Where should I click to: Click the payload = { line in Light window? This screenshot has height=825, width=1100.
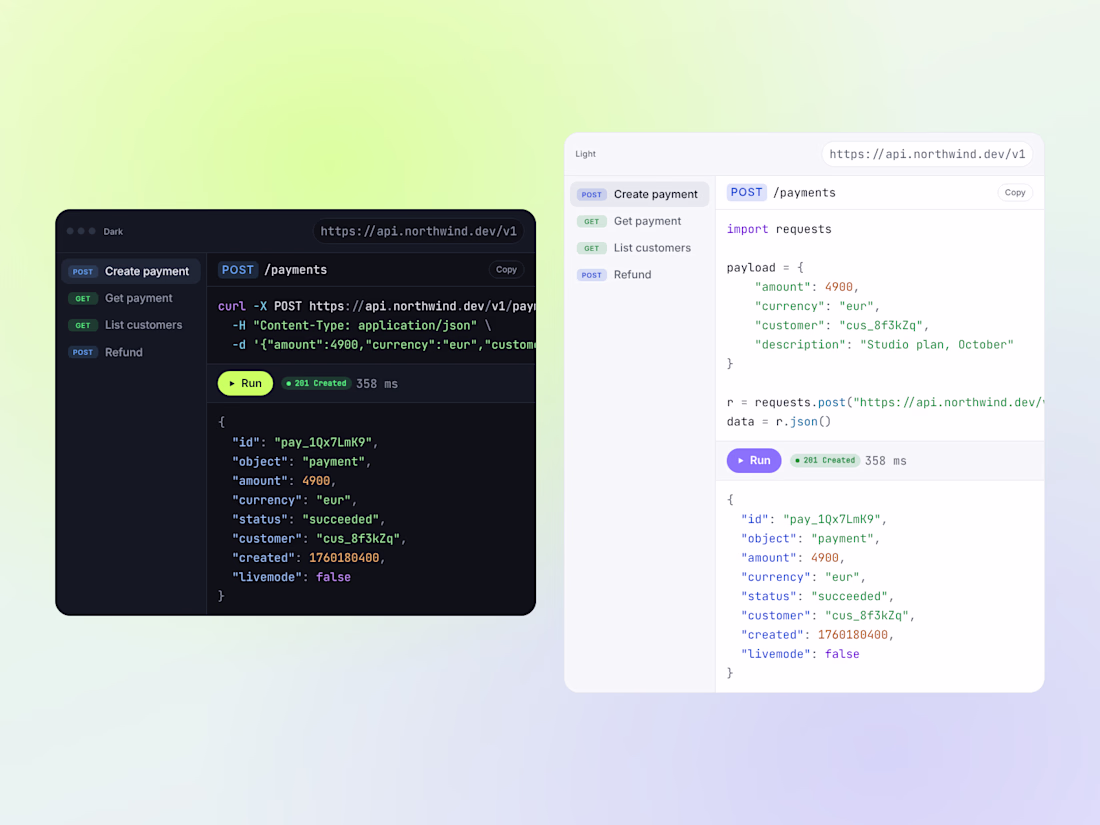click(765, 268)
